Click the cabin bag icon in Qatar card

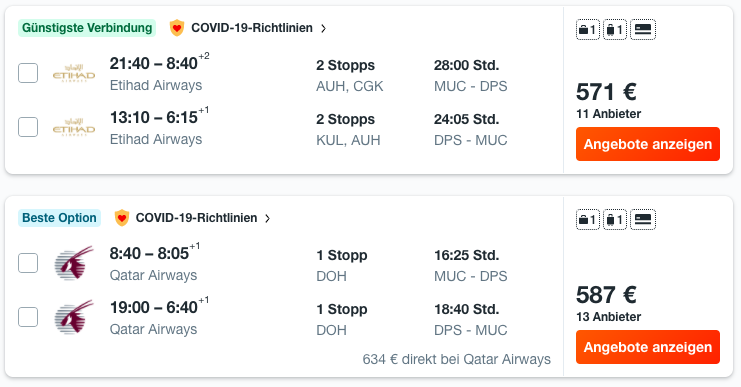click(x=587, y=220)
